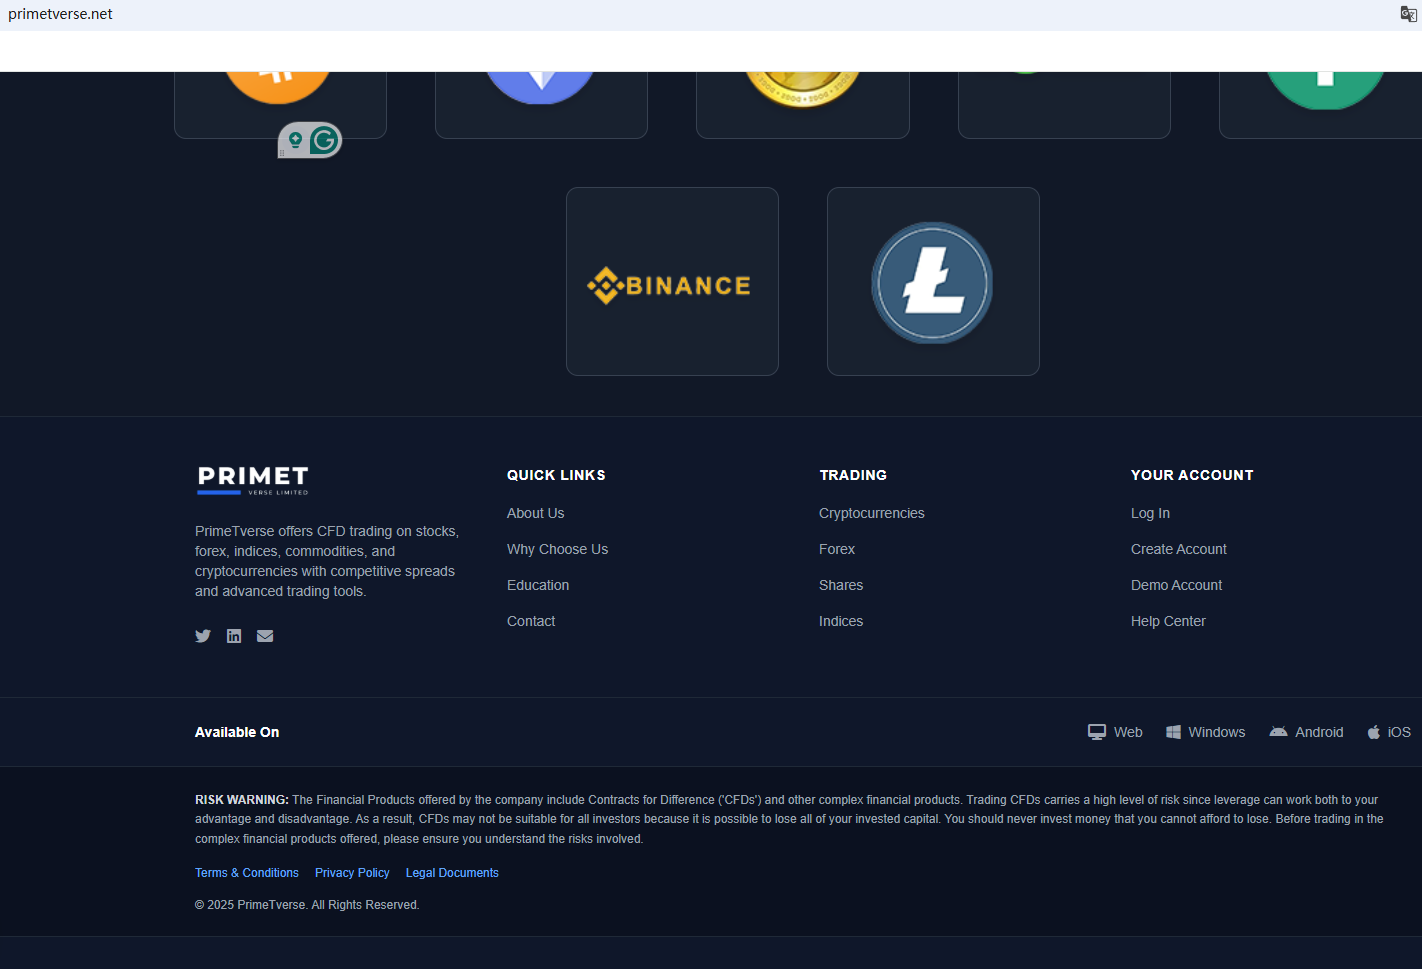This screenshot has width=1422, height=969.
Task: Select the Indices link
Action: pyautogui.click(x=841, y=621)
